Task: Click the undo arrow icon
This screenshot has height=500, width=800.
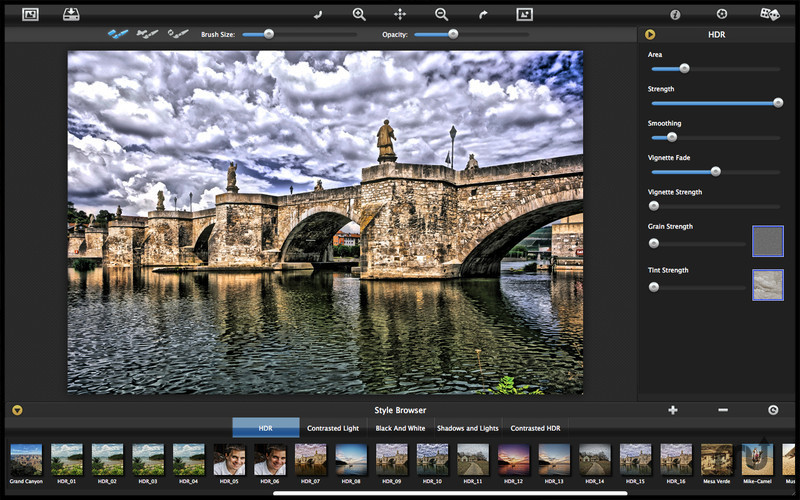Action: click(x=318, y=14)
